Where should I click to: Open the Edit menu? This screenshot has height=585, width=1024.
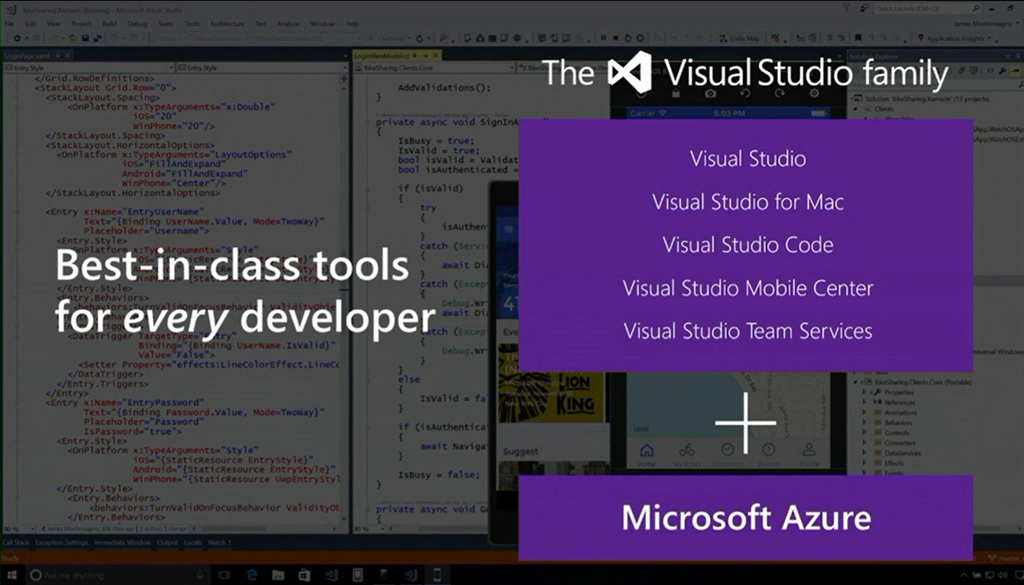coord(31,24)
